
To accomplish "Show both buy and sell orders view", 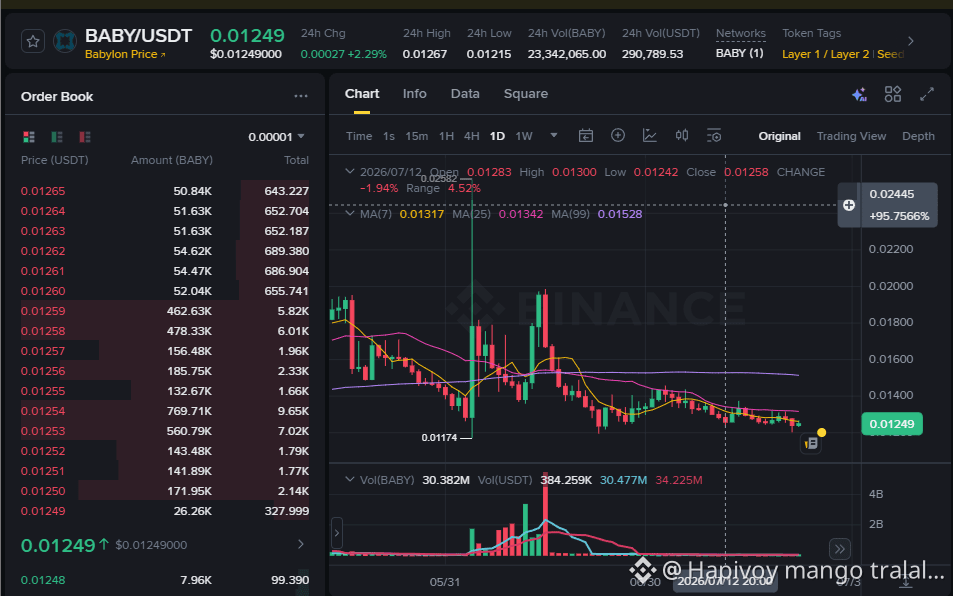I will click(x=29, y=137).
